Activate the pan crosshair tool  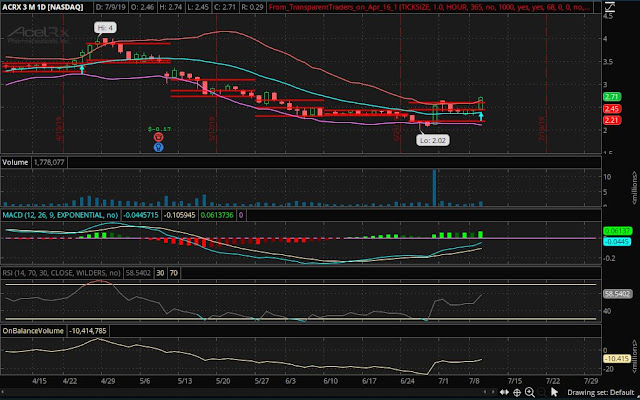[x=517, y=393]
